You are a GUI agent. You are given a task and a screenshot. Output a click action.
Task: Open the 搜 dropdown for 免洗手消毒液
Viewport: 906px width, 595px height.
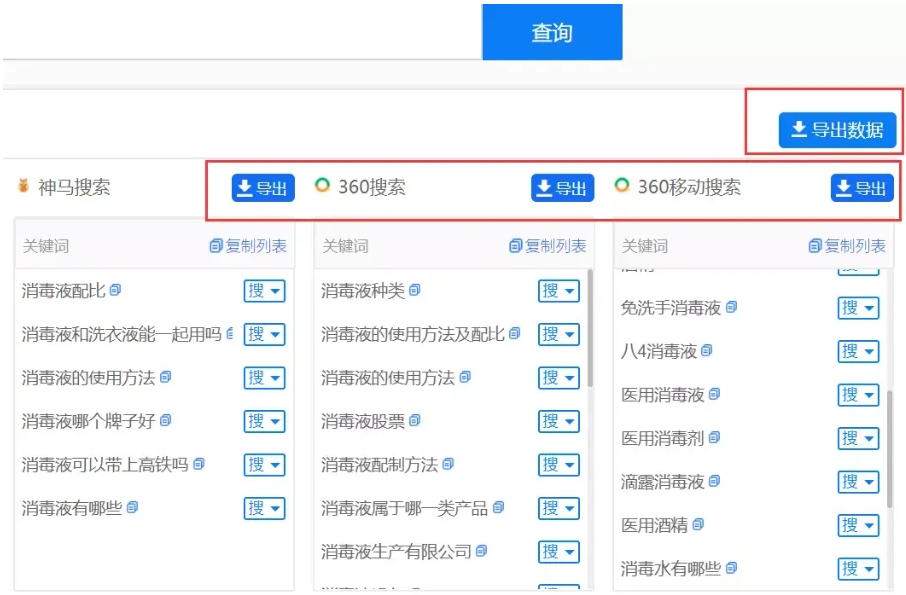[858, 308]
